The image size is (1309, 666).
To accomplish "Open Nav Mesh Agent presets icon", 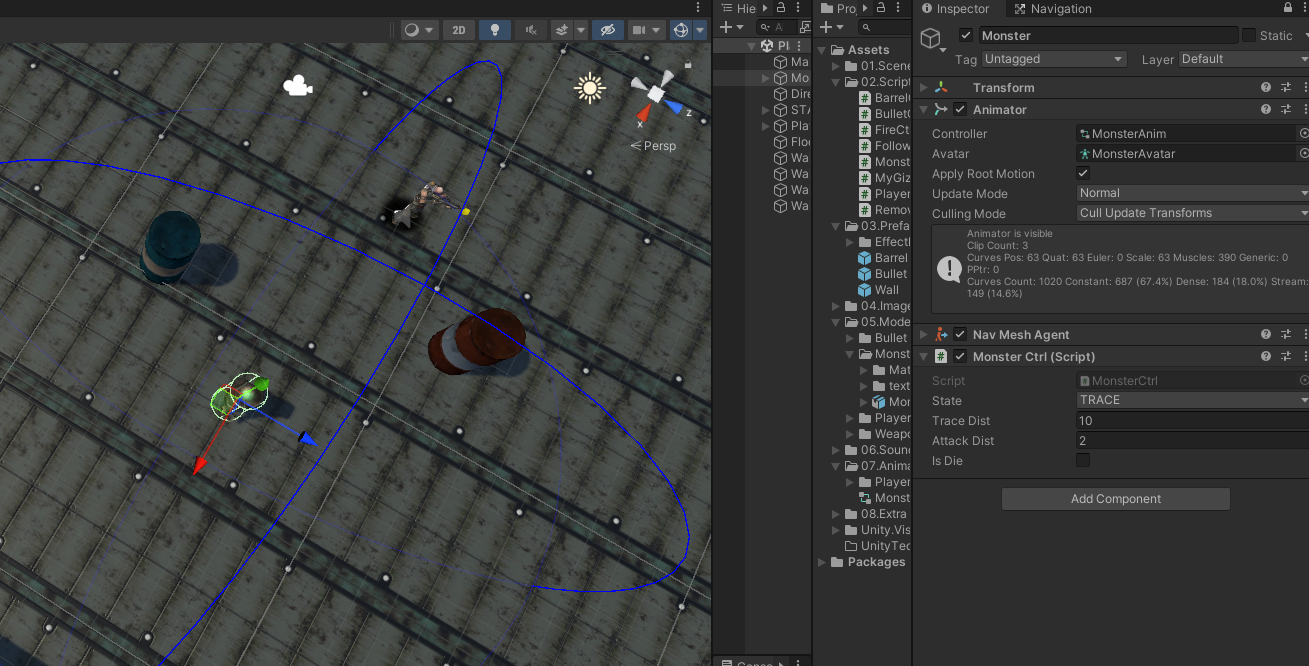I will [x=1286, y=335].
